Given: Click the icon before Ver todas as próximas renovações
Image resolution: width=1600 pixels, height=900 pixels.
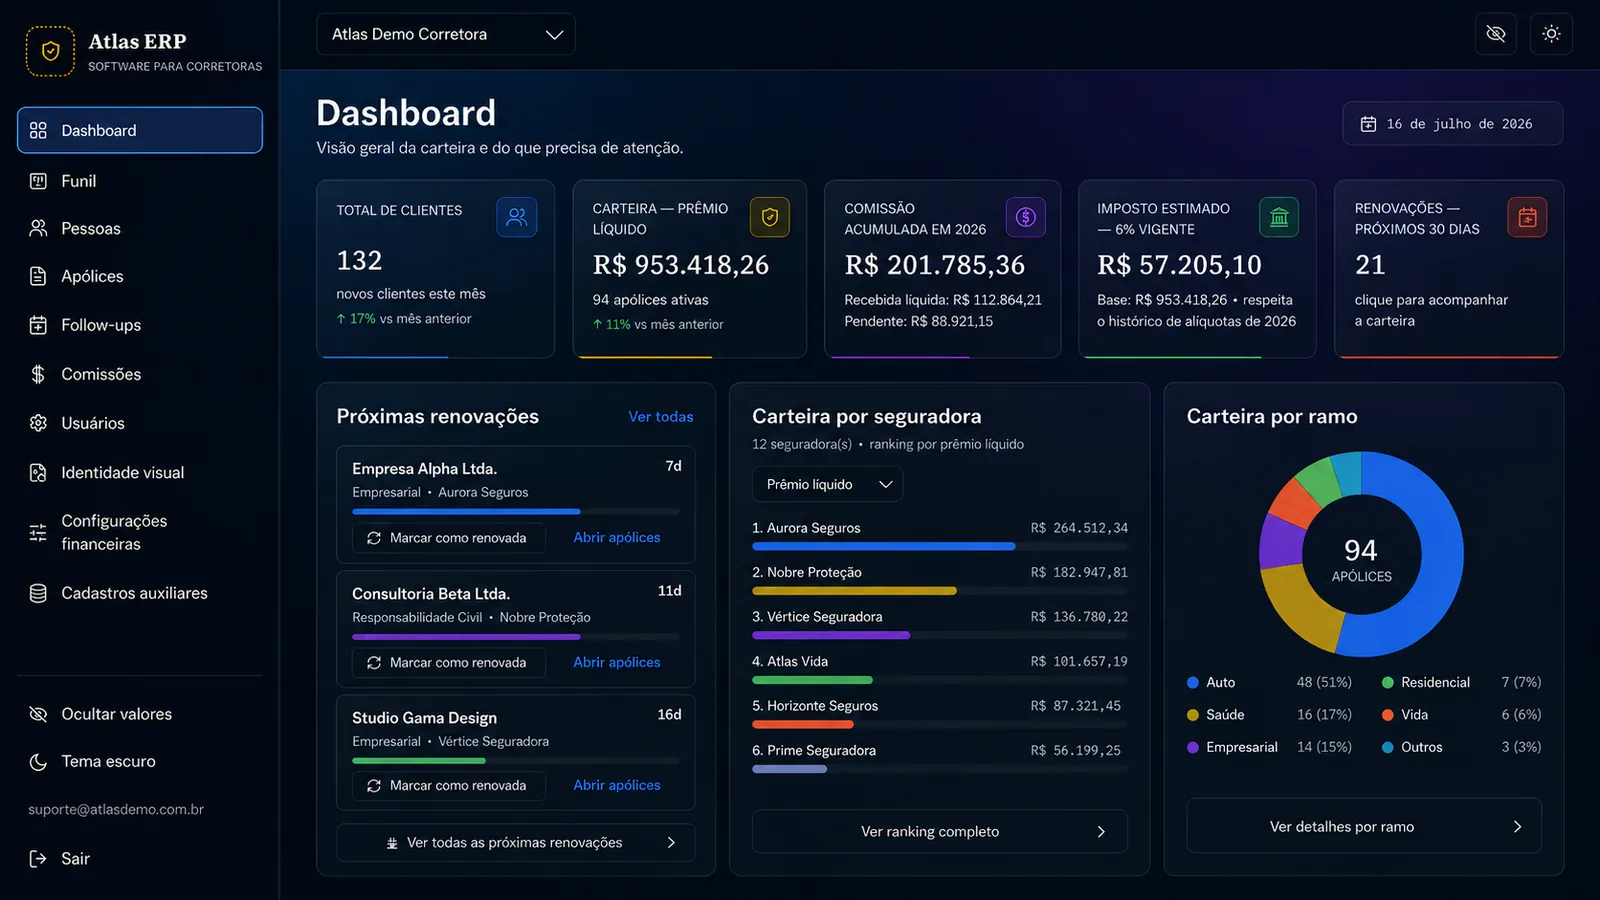Looking at the screenshot, I should [x=392, y=843].
